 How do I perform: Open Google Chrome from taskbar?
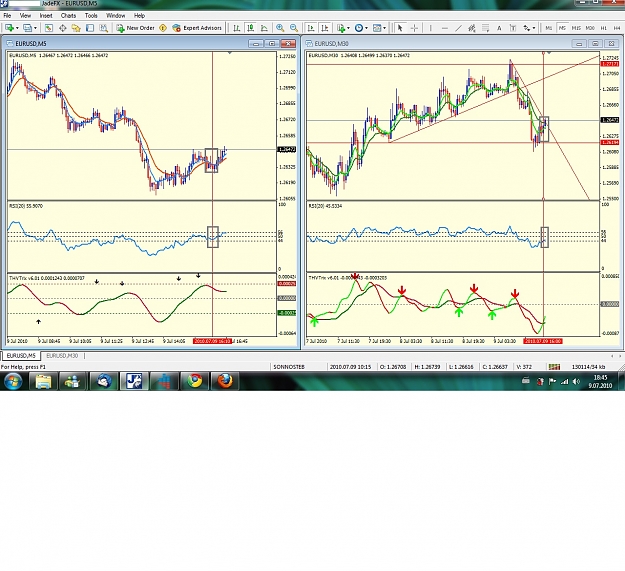click(x=195, y=381)
